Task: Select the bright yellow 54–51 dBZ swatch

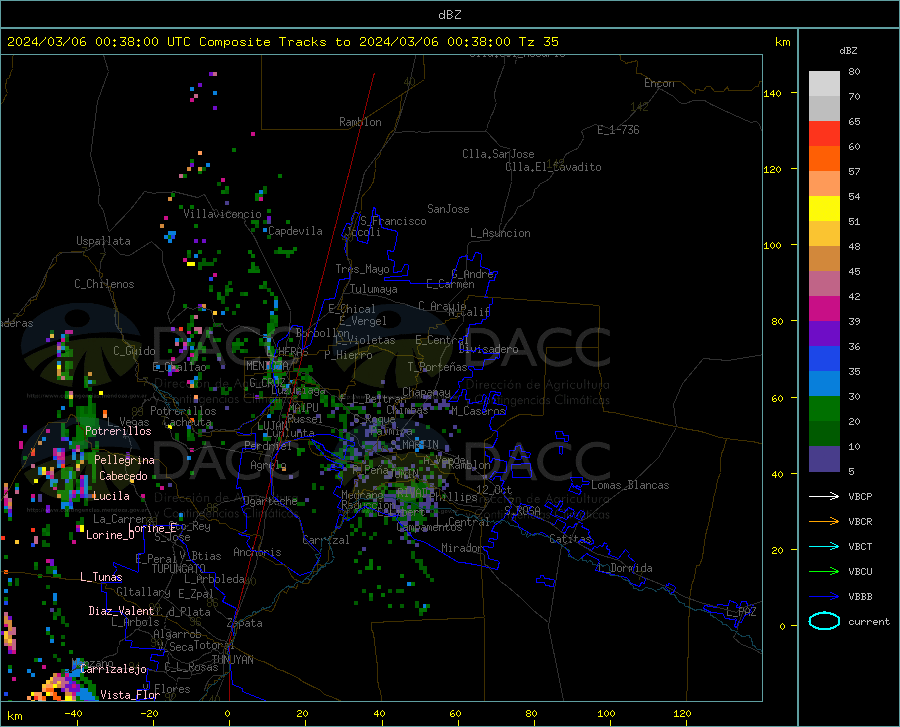Action: (x=824, y=209)
